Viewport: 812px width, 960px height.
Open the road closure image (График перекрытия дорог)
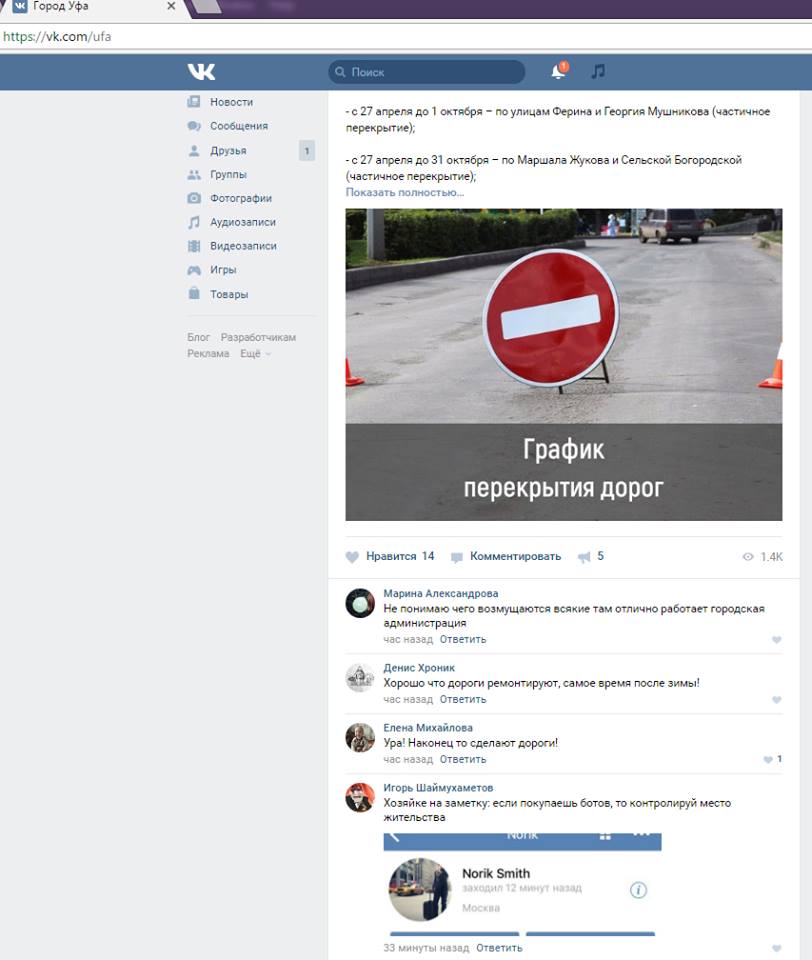(x=563, y=365)
